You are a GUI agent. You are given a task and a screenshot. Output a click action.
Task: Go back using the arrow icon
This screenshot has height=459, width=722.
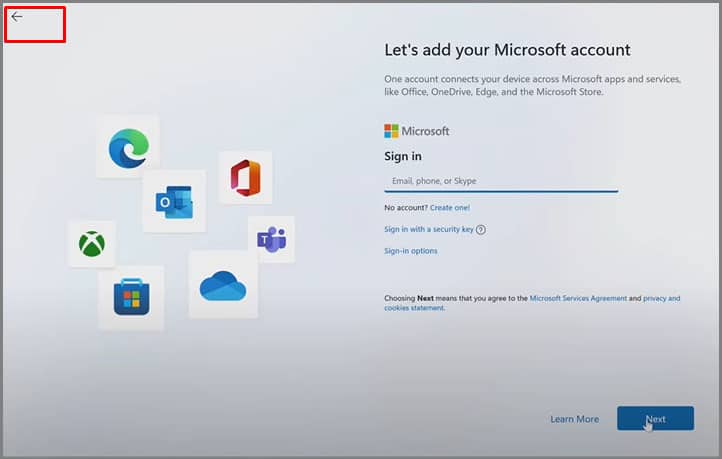(17, 17)
